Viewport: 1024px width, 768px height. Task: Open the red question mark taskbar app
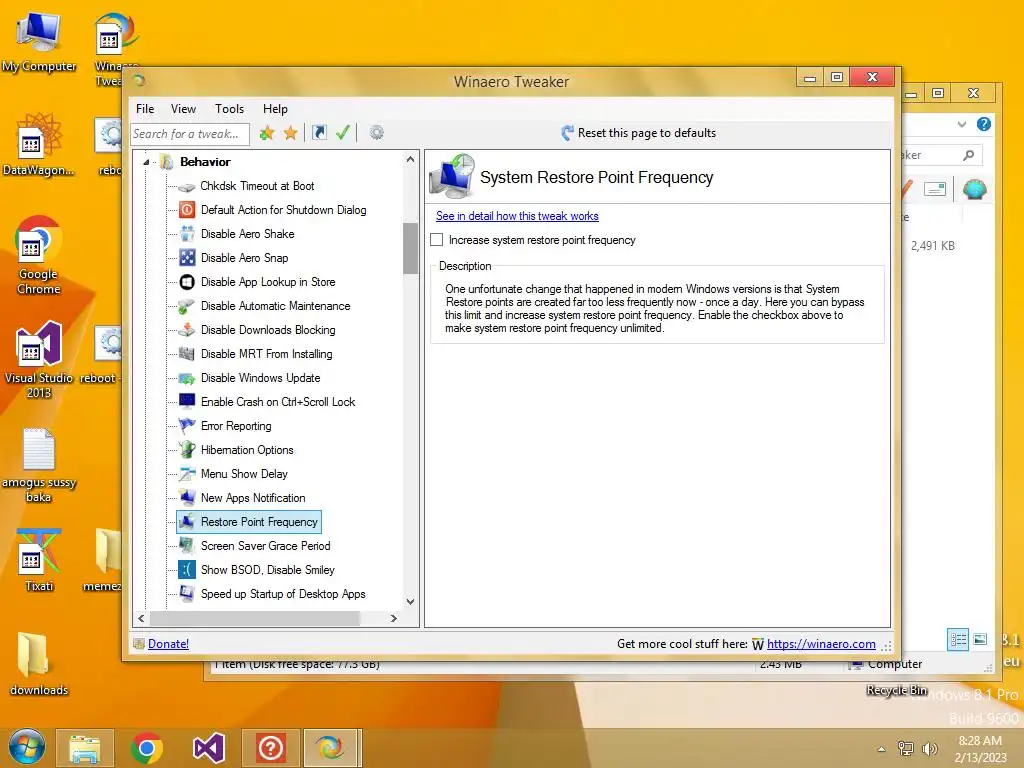pos(270,748)
